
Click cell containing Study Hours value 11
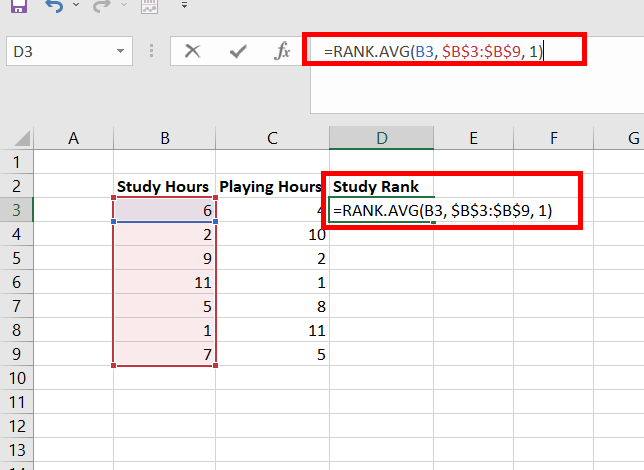(x=164, y=282)
